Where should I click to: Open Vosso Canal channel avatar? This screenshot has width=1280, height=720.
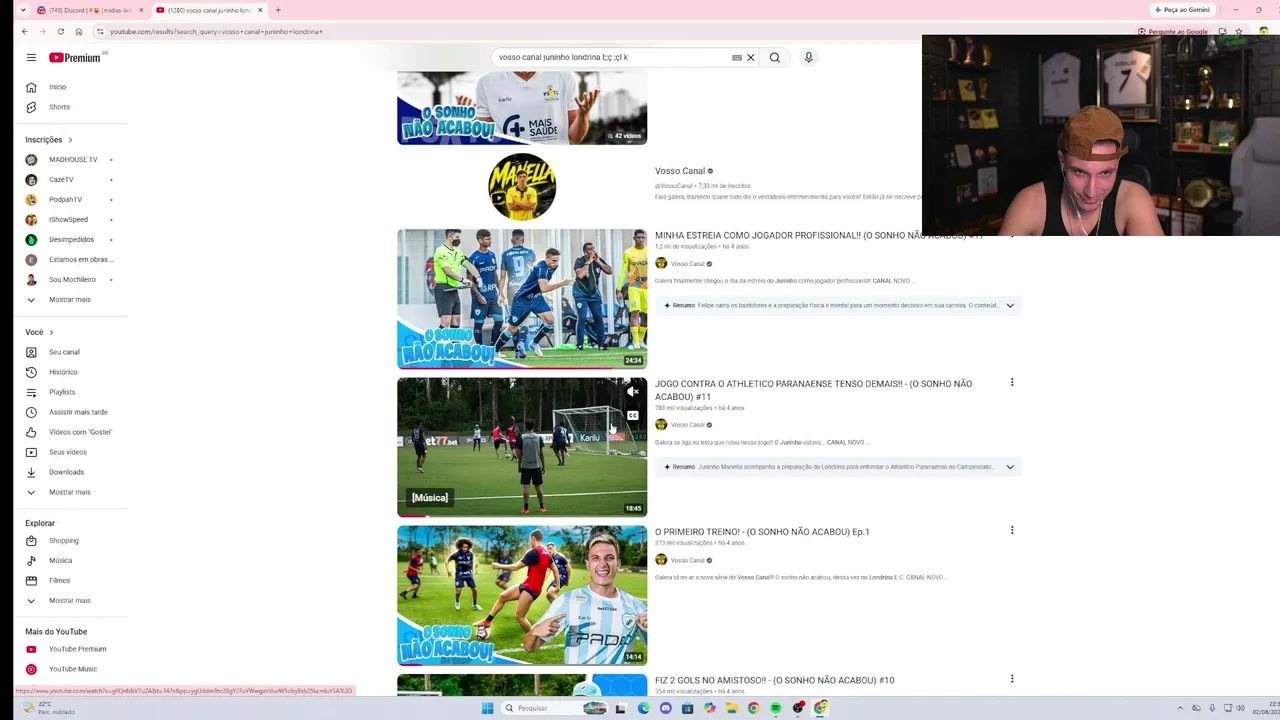522,187
